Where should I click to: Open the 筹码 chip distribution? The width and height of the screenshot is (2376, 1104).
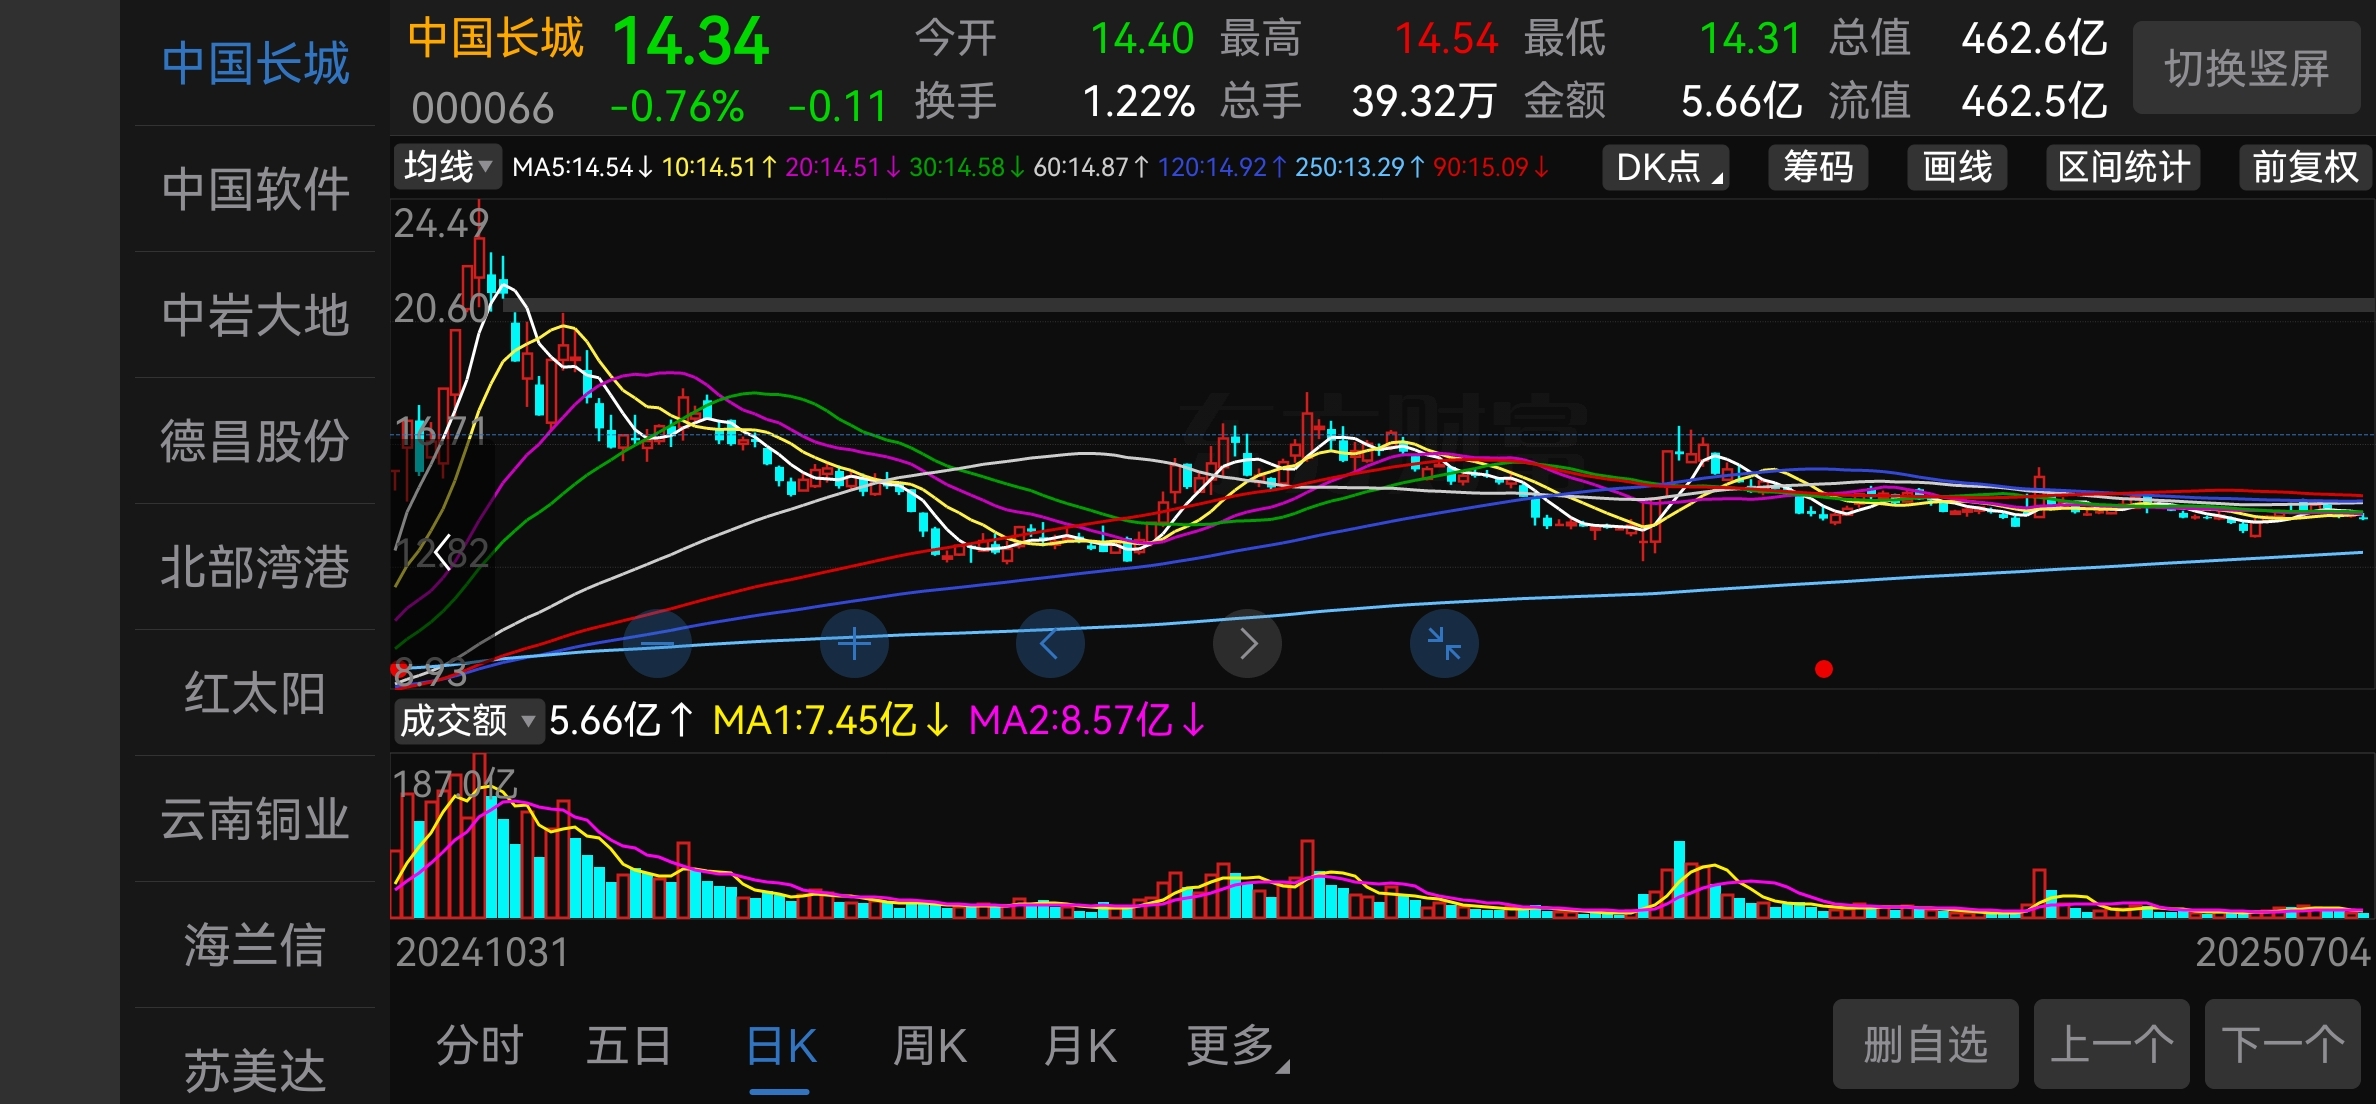click(1818, 167)
